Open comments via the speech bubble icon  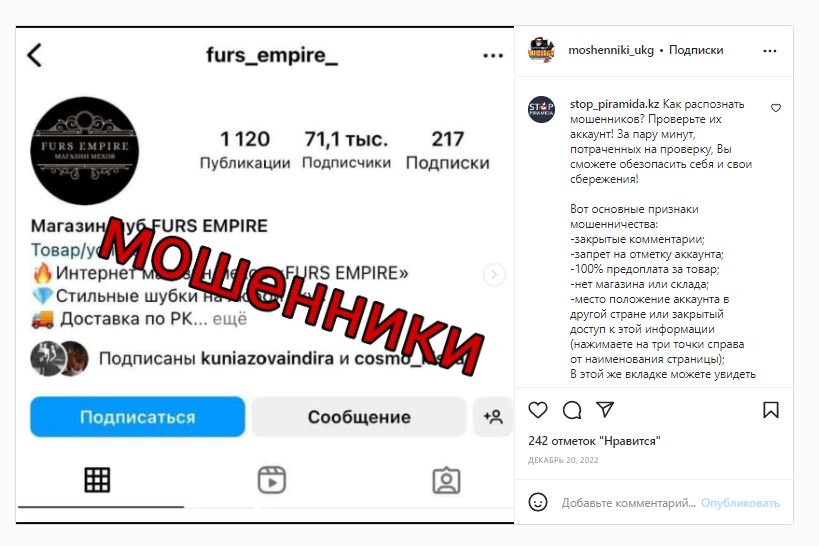pos(572,410)
